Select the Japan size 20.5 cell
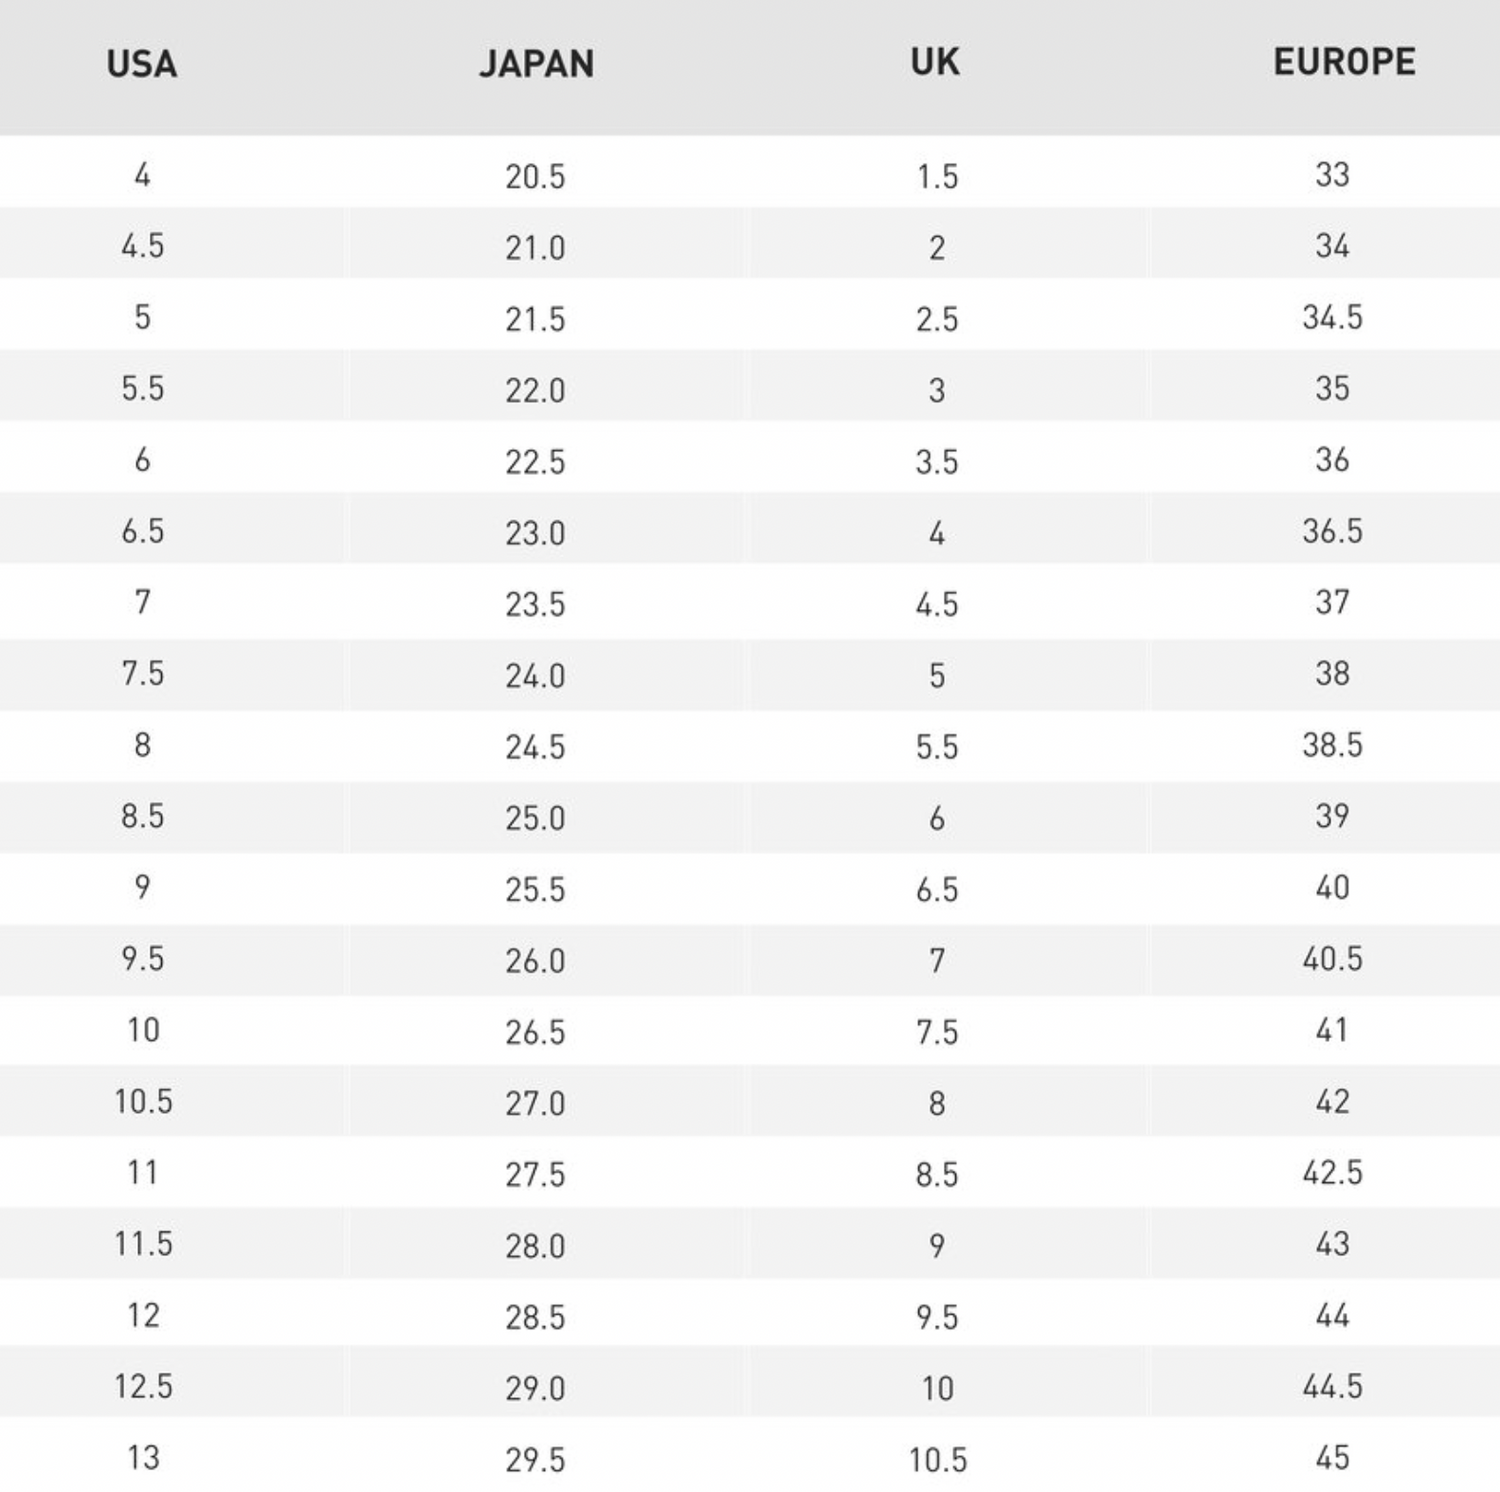 tap(535, 177)
